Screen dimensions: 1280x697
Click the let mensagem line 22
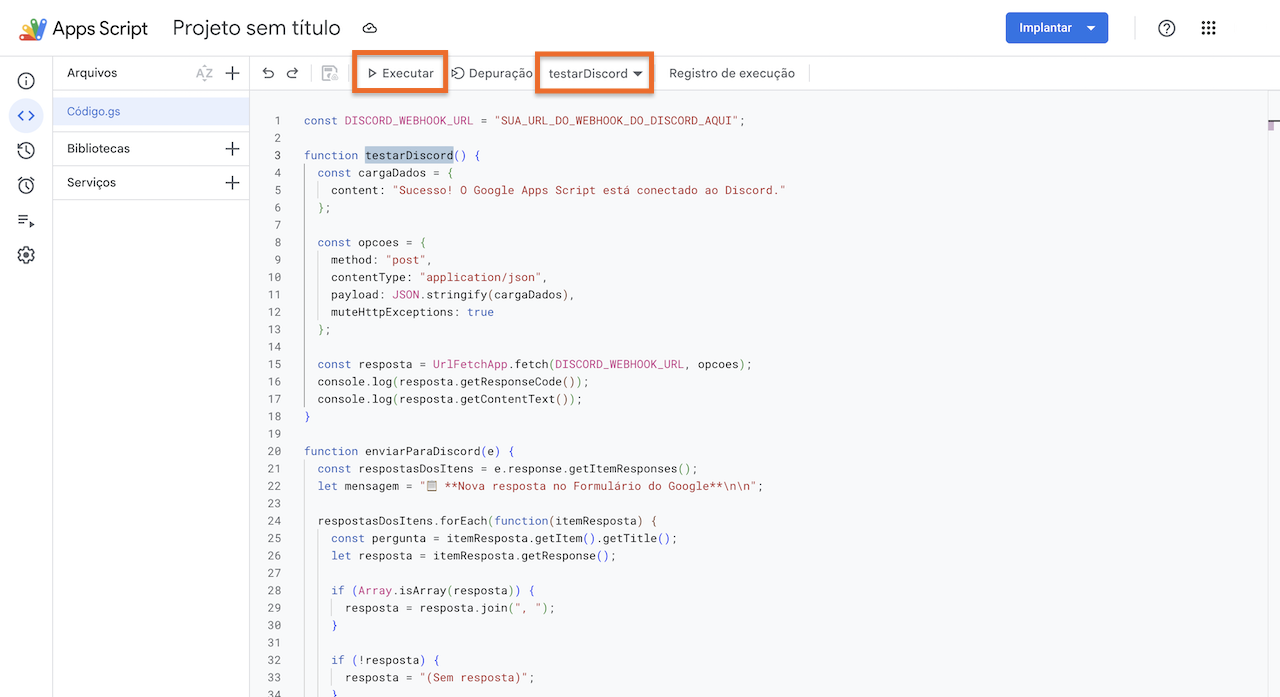click(x=541, y=486)
